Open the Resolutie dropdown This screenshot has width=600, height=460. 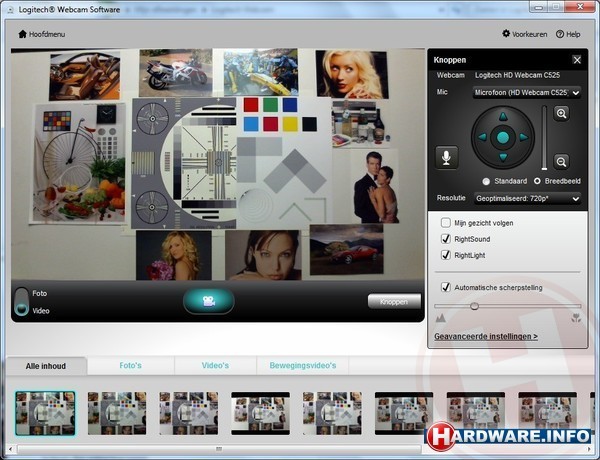point(527,198)
